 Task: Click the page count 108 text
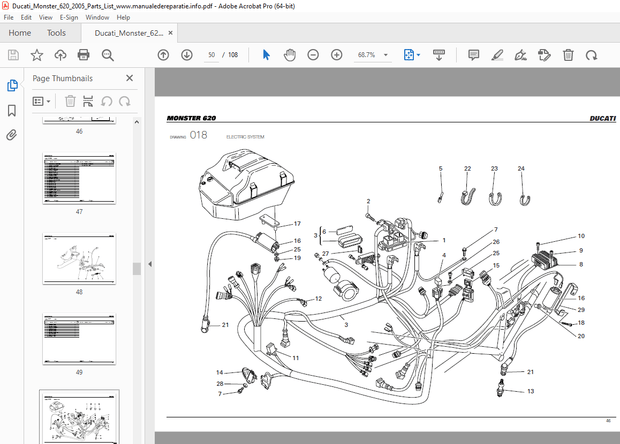(233, 55)
